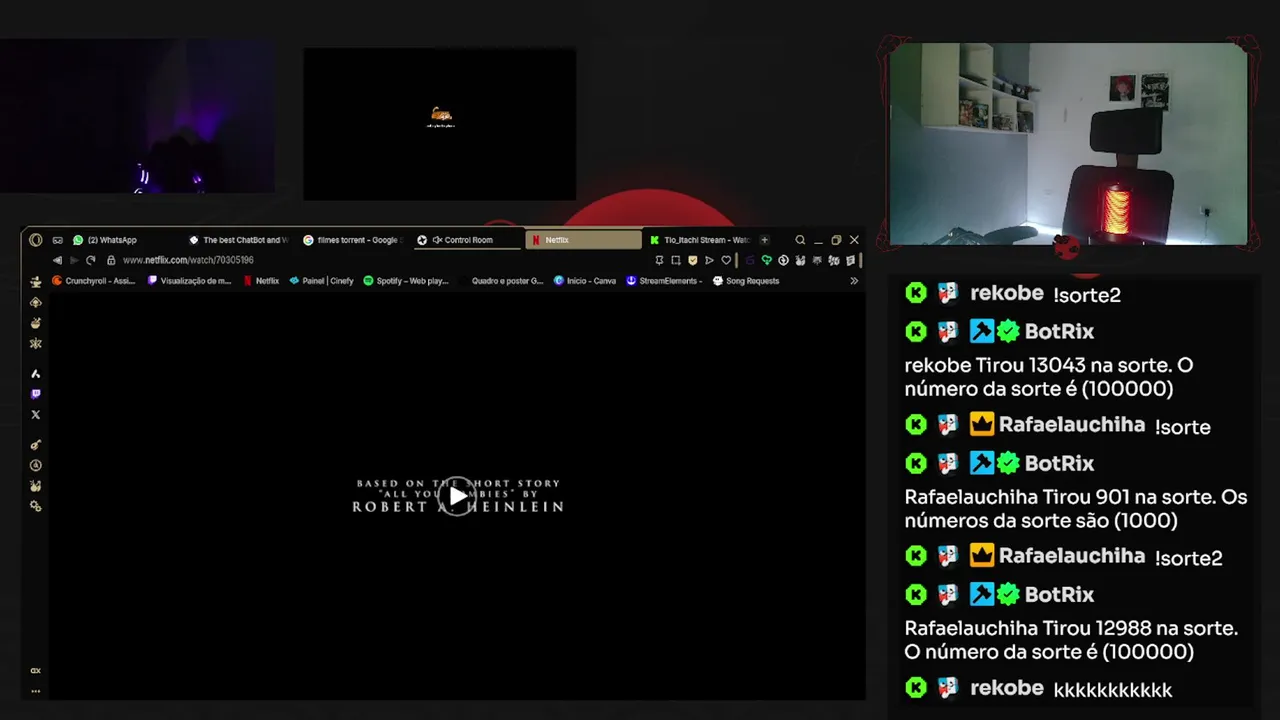Viewport: 1280px width, 720px height.
Task: Click the padlock site info icon
Action: pyautogui.click(x=111, y=260)
